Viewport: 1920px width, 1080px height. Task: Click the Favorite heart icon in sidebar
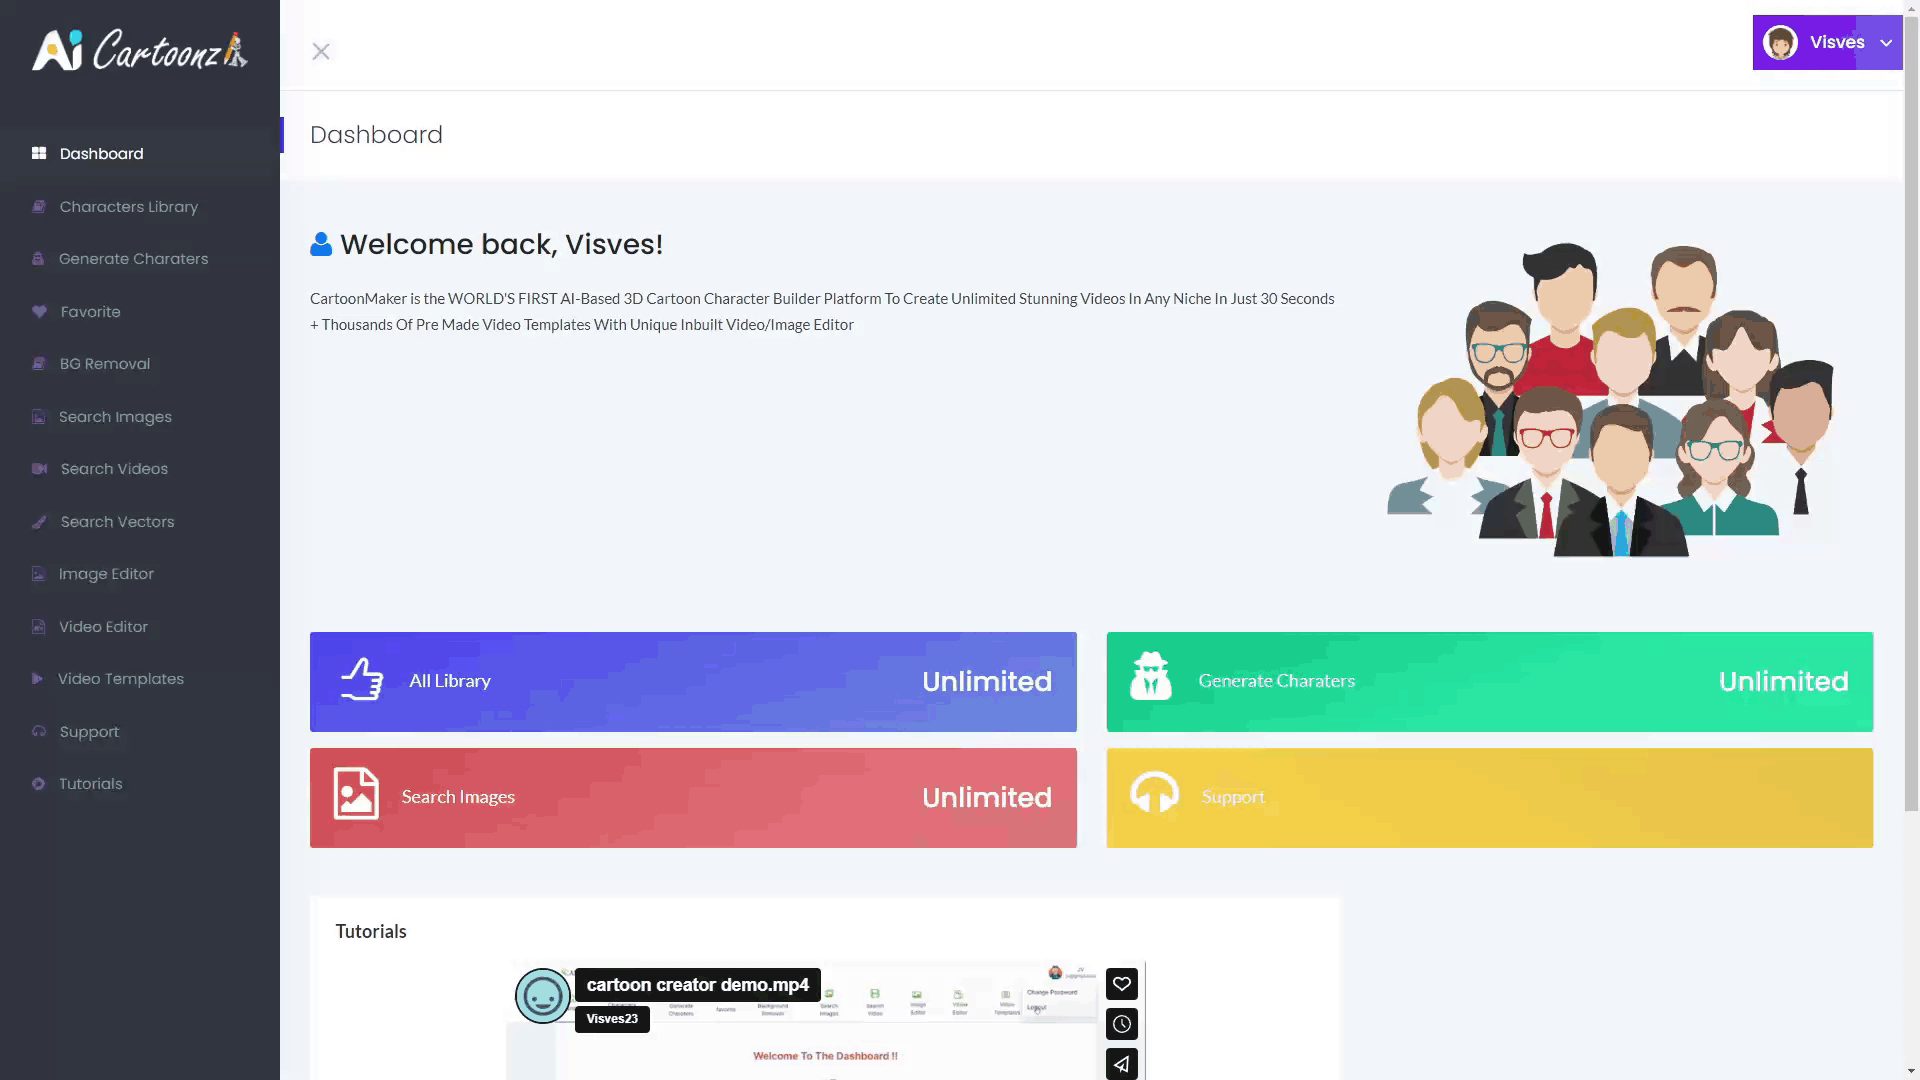(x=39, y=312)
